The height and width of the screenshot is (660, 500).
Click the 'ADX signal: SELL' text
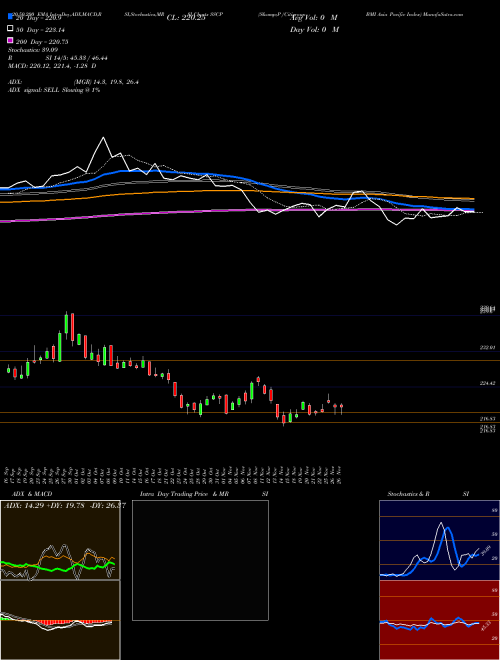pos(34,90)
